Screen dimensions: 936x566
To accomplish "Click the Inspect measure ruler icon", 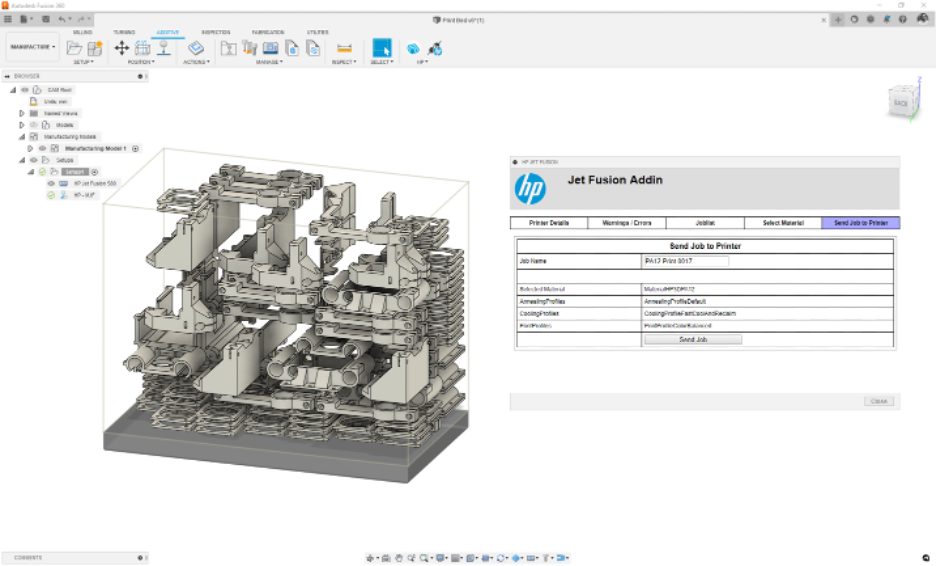I will click(344, 47).
